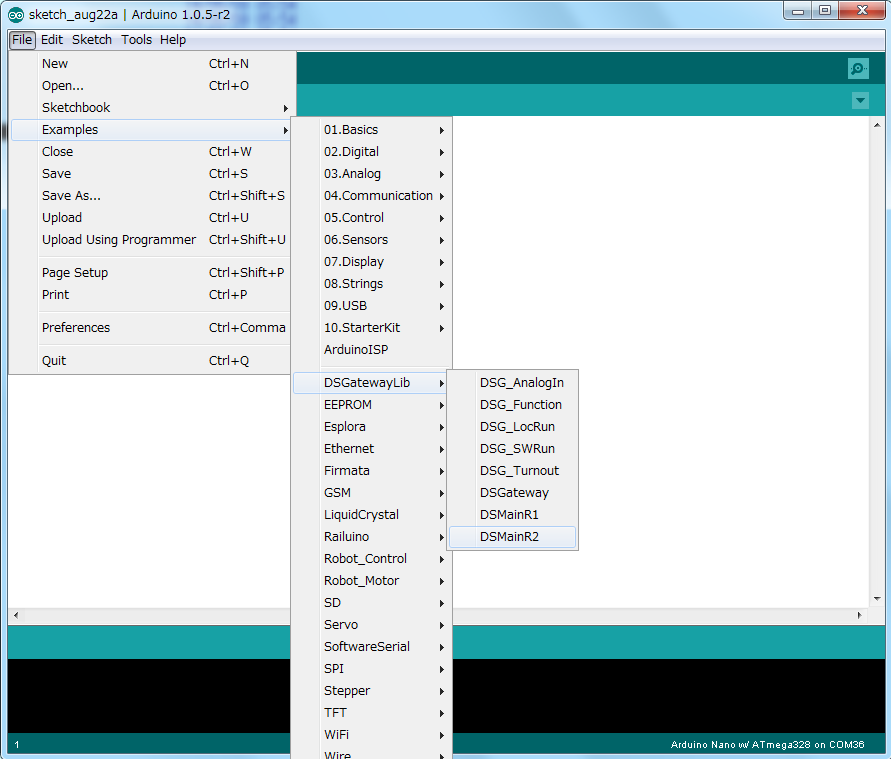The image size is (891, 759).
Task: Expand the 03.Analog examples submenu
Action: [372, 174]
